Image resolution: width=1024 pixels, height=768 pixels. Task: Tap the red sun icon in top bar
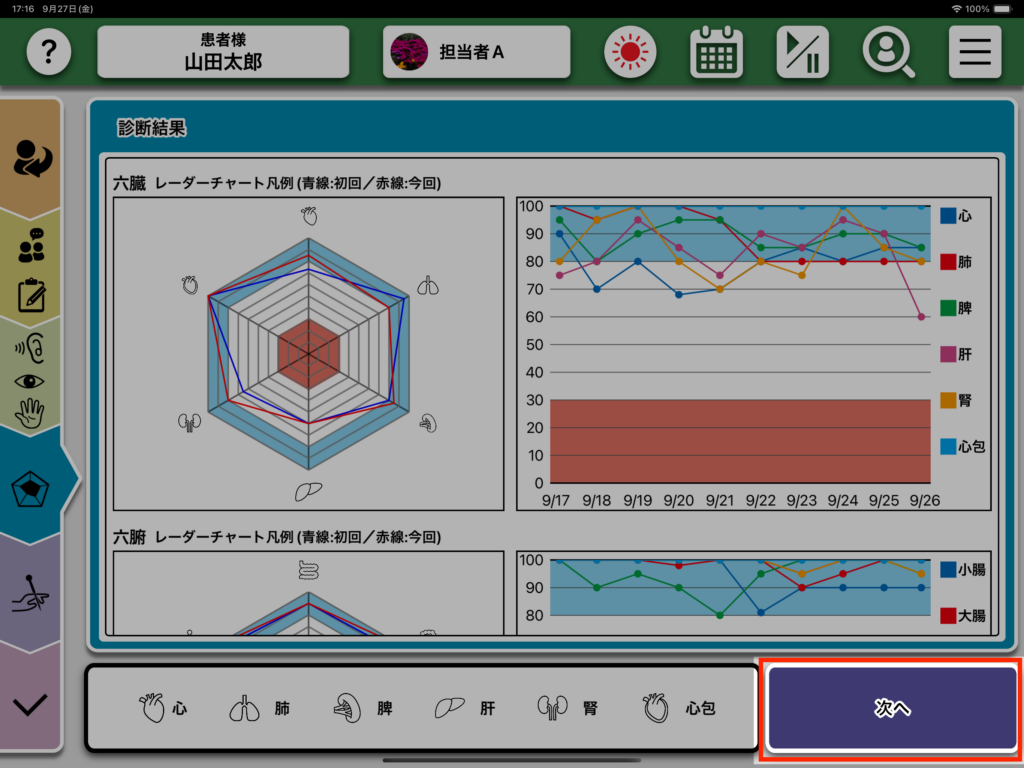(x=629, y=52)
